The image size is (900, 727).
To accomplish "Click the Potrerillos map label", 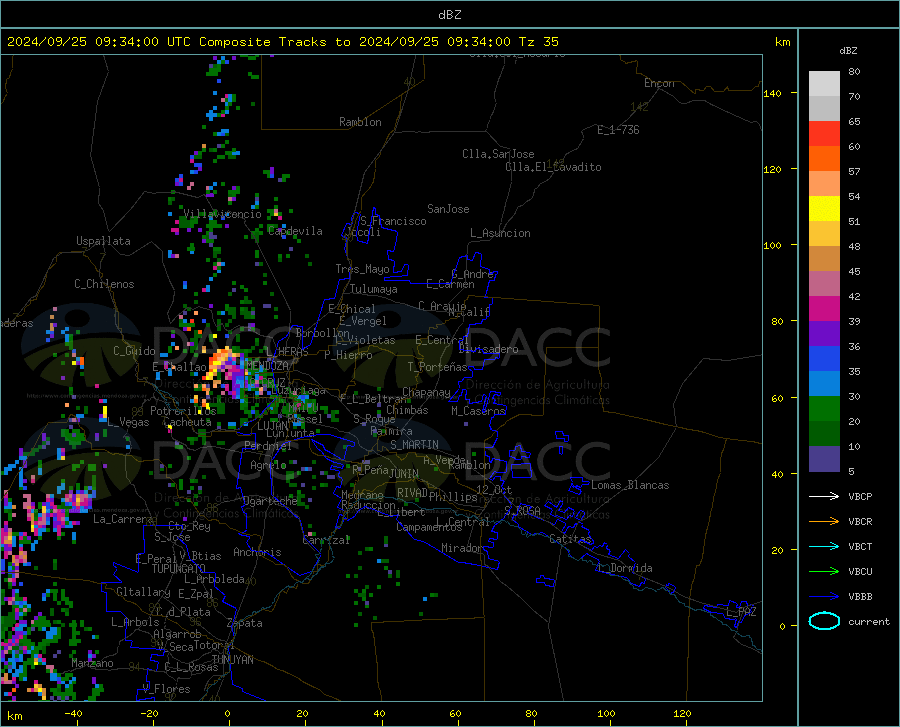I will pos(183,411).
